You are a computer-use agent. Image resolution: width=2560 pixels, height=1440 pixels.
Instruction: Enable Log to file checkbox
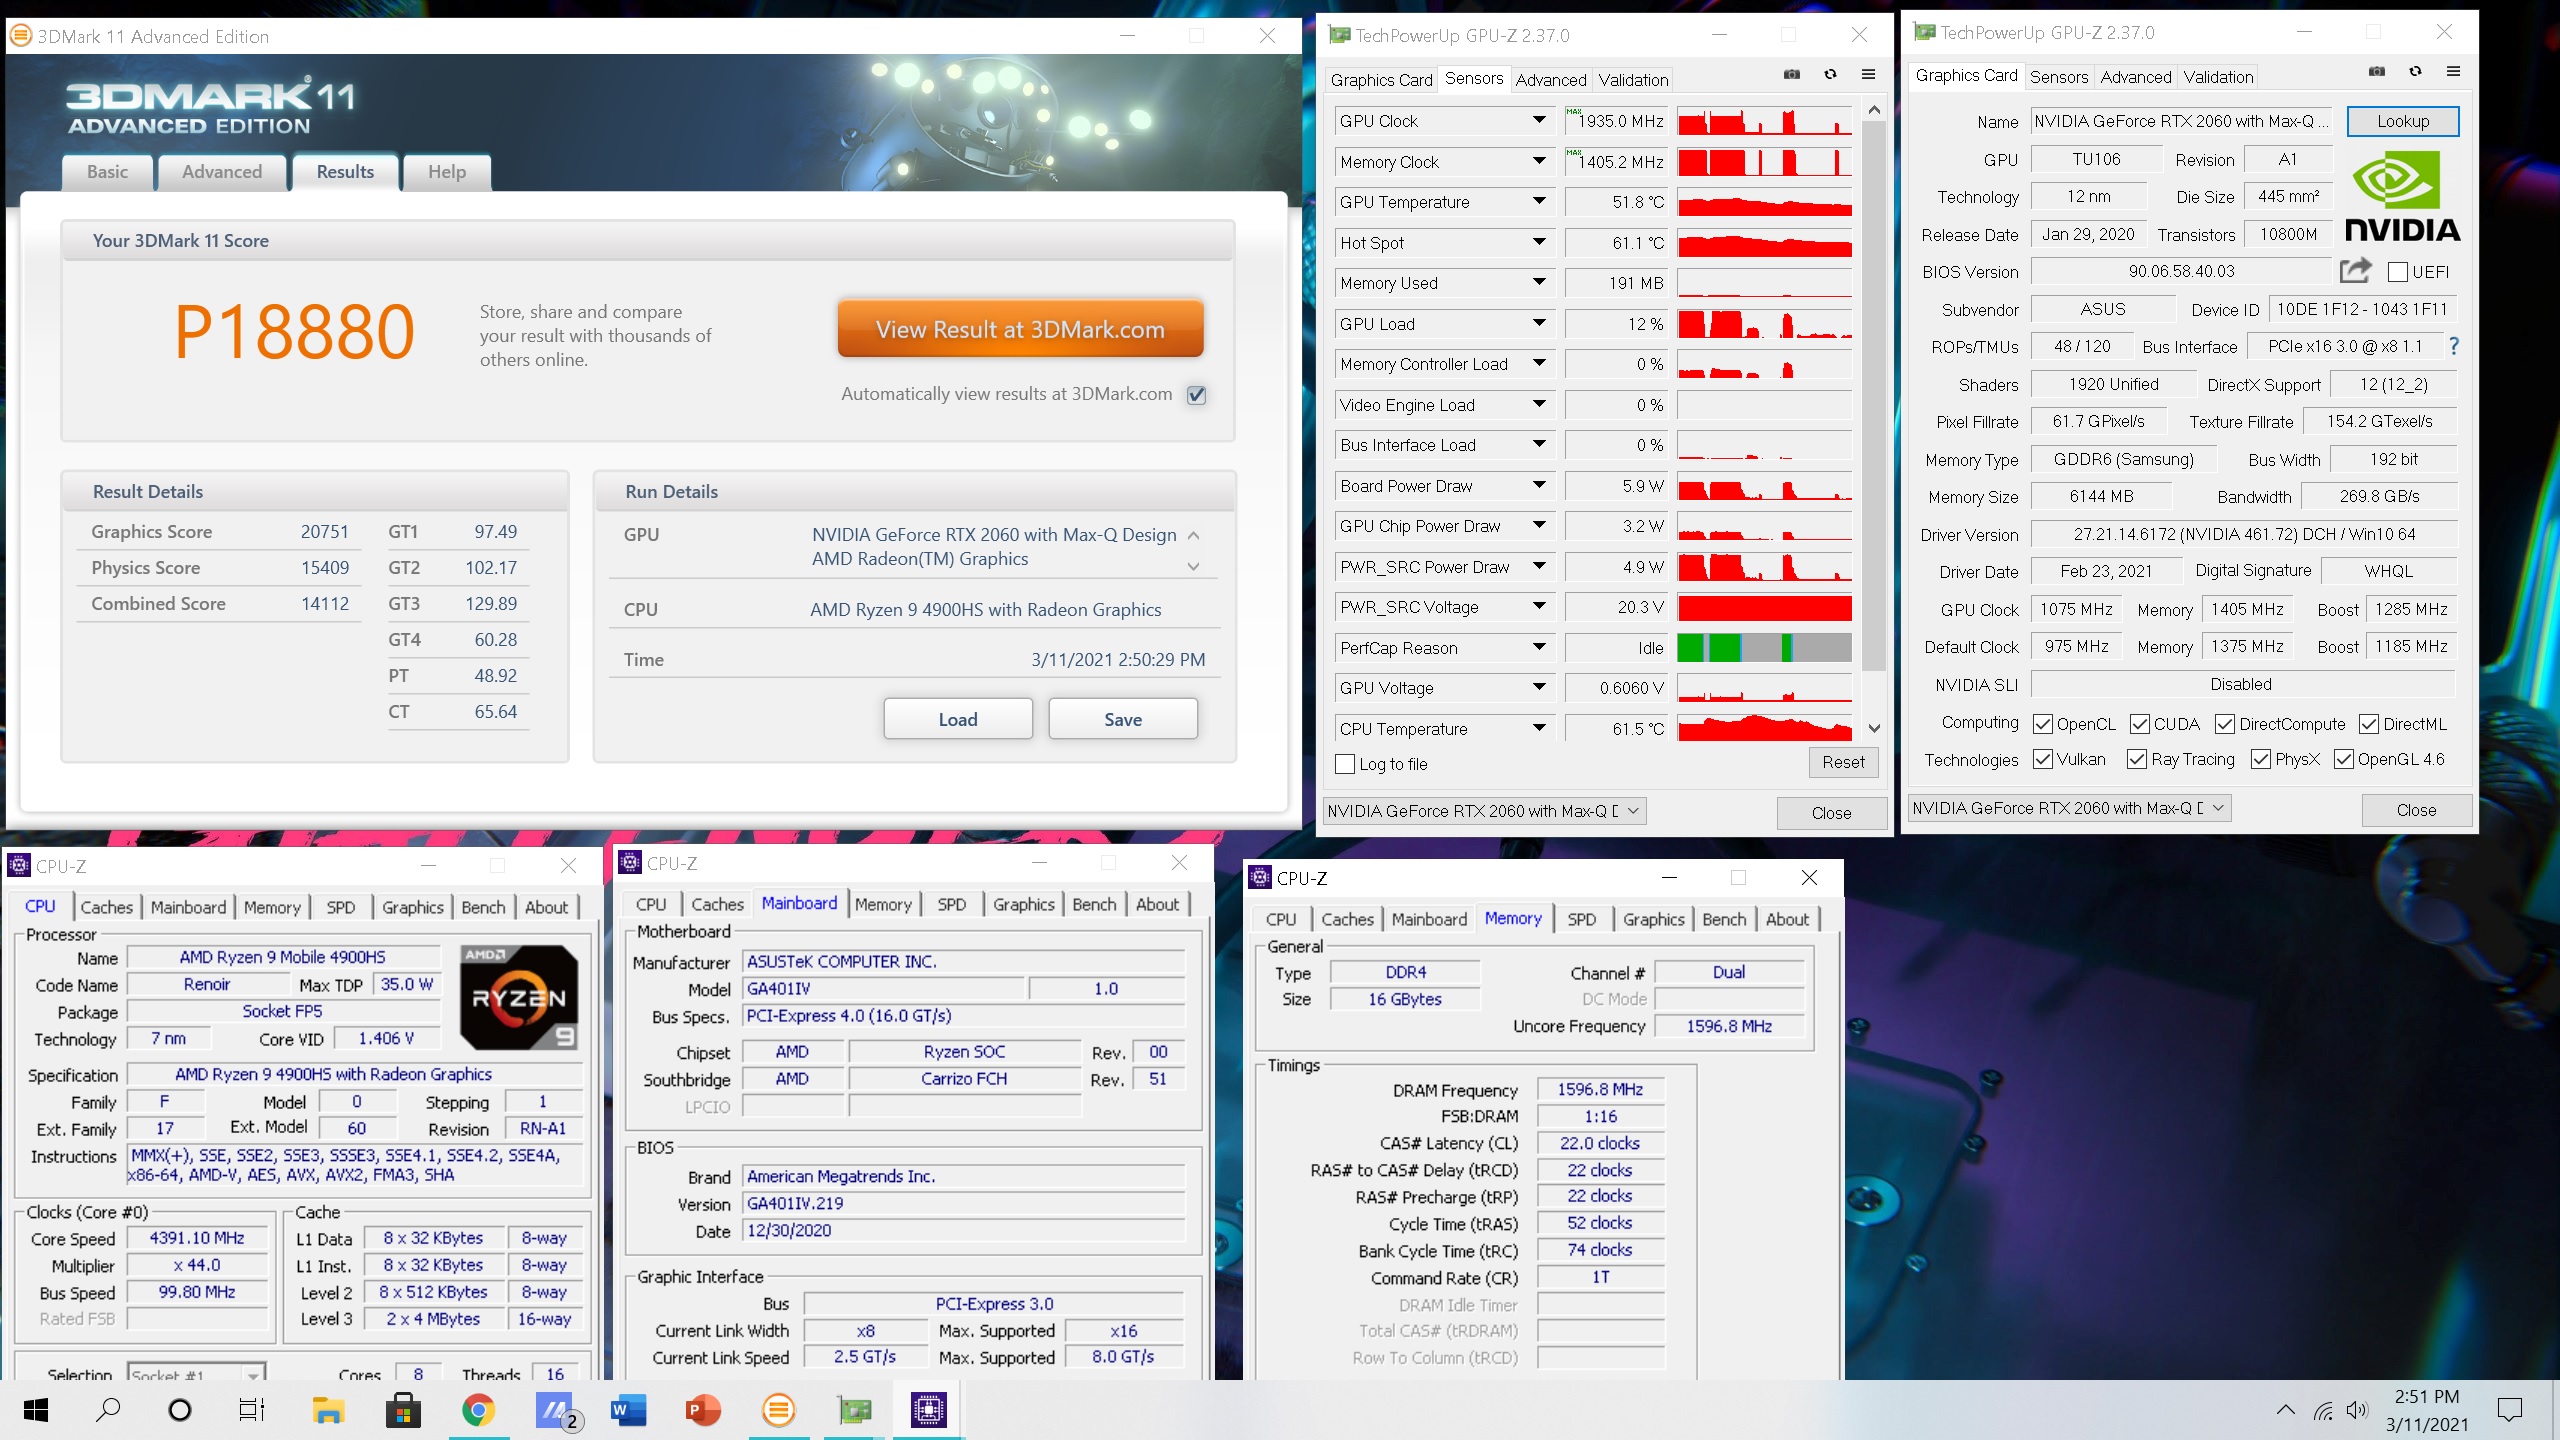[x=1345, y=764]
